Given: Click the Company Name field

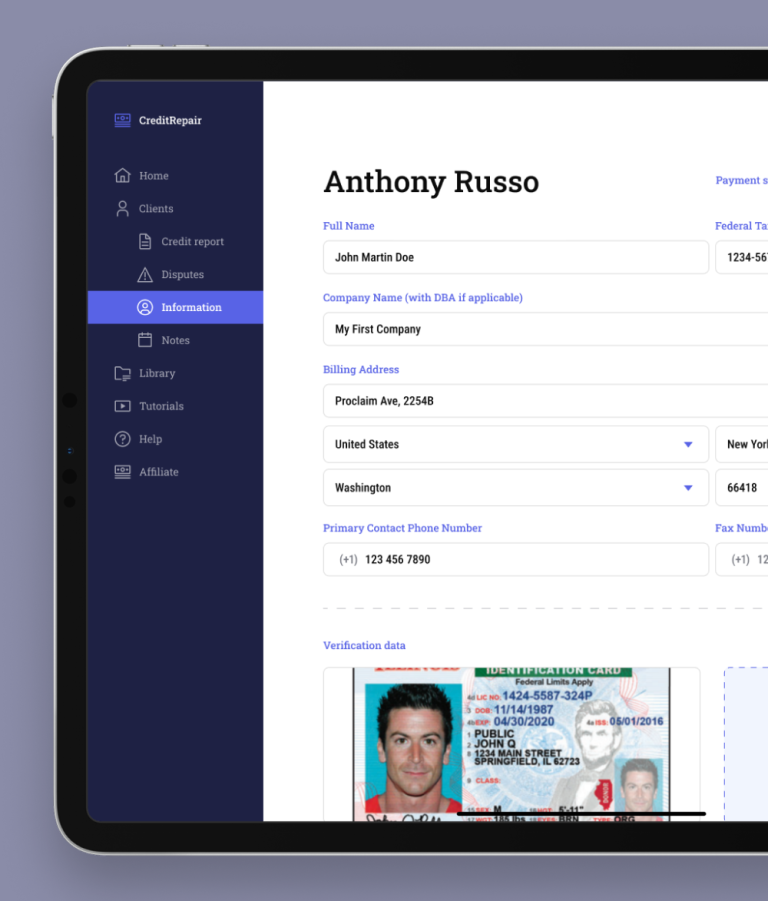Looking at the screenshot, I should (x=545, y=329).
